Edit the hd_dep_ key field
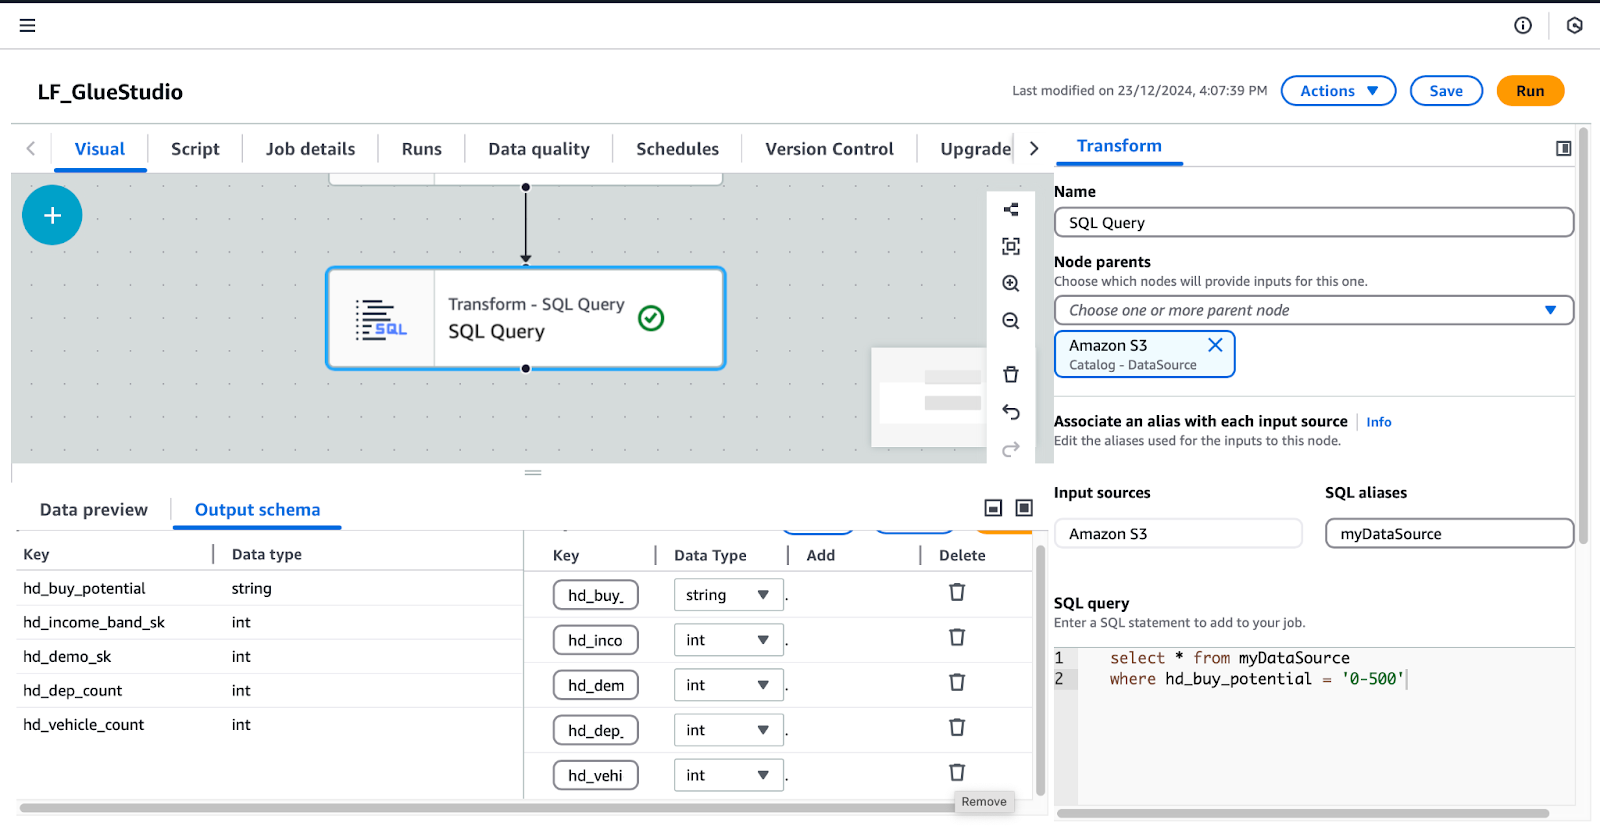 [596, 730]
